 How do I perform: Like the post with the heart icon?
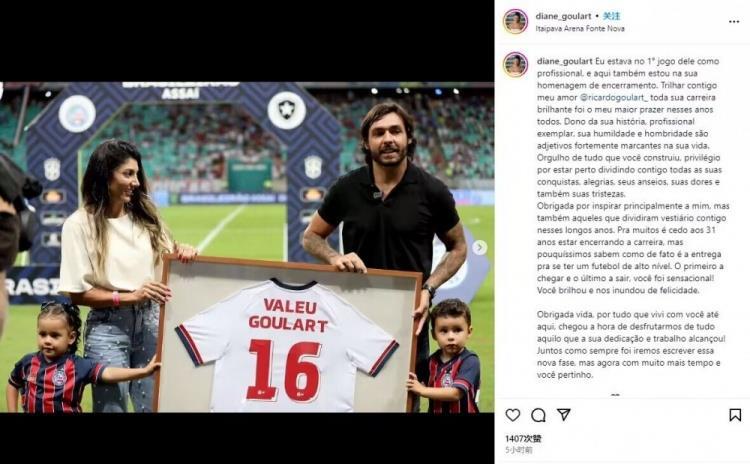point(513,415)
